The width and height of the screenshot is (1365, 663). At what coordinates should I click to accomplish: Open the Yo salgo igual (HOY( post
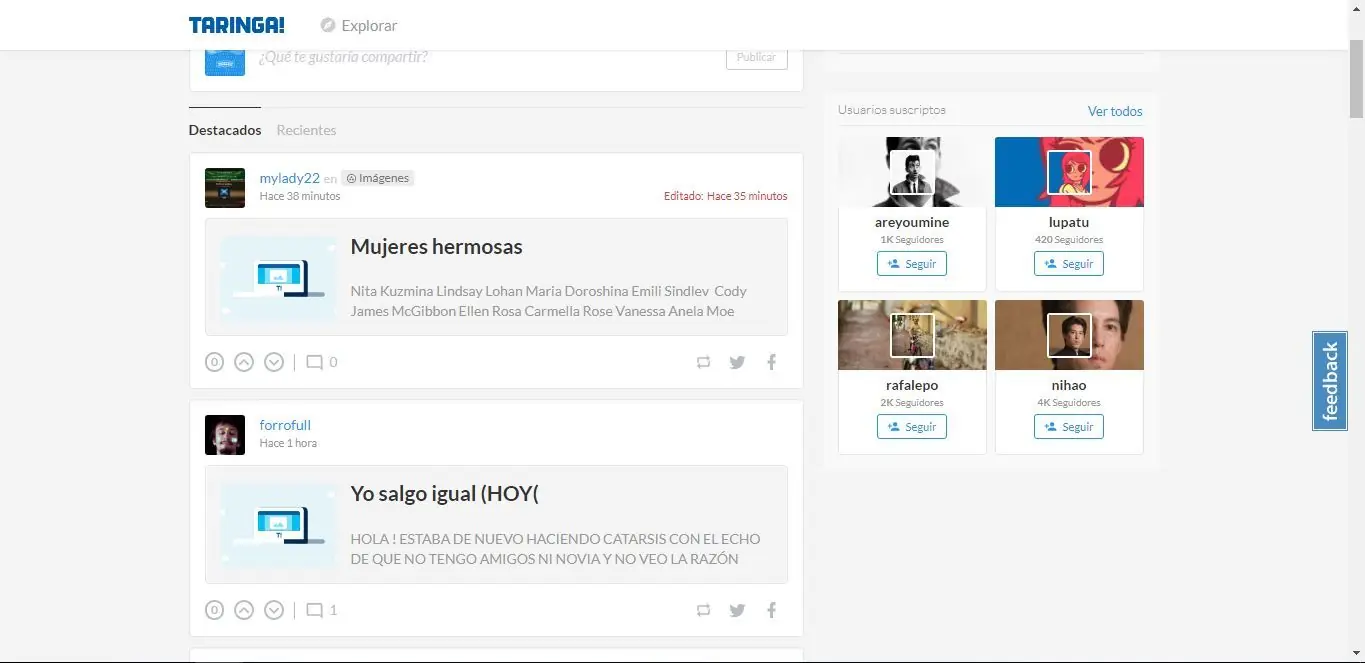coord(444,494)
